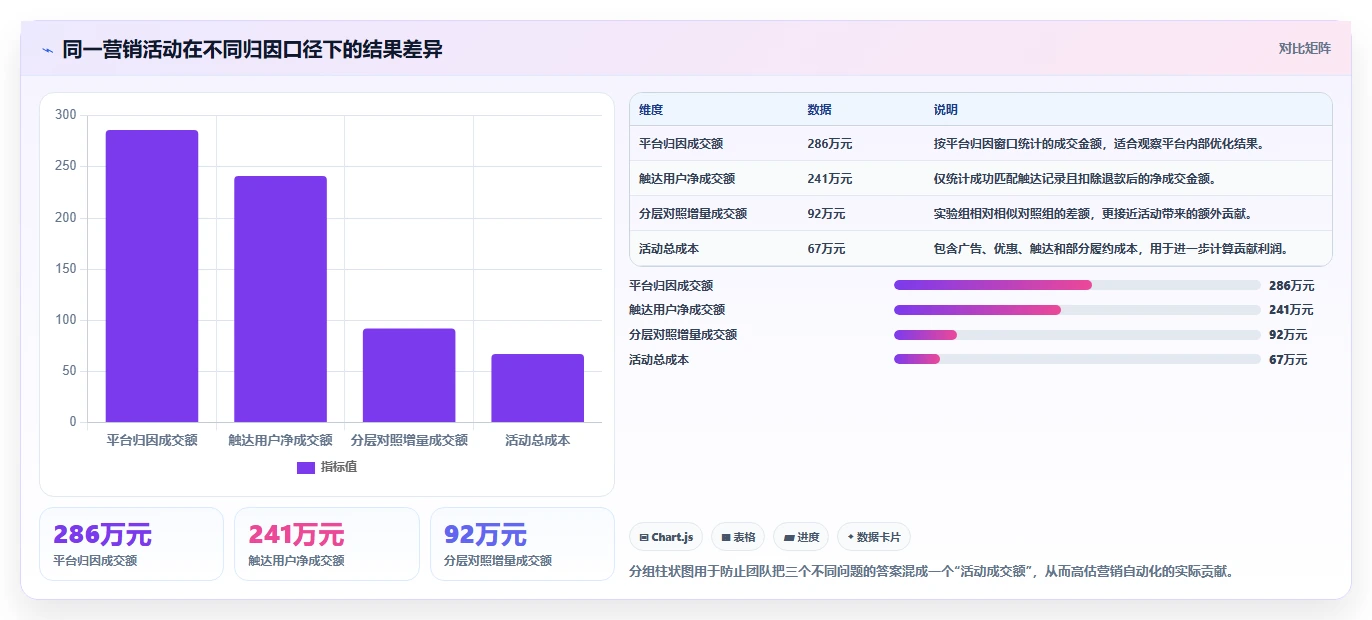Click the 活动总成本 bar in chart

click(537, 388)
